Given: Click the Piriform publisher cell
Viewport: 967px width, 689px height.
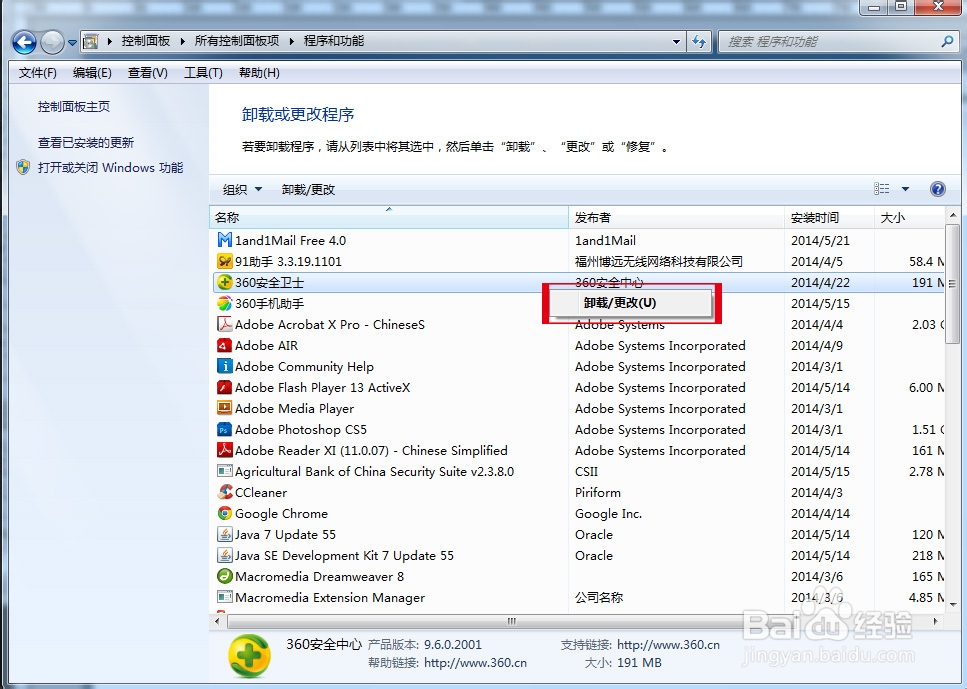Looking at the screenshot, I should [x=598, y=492].
